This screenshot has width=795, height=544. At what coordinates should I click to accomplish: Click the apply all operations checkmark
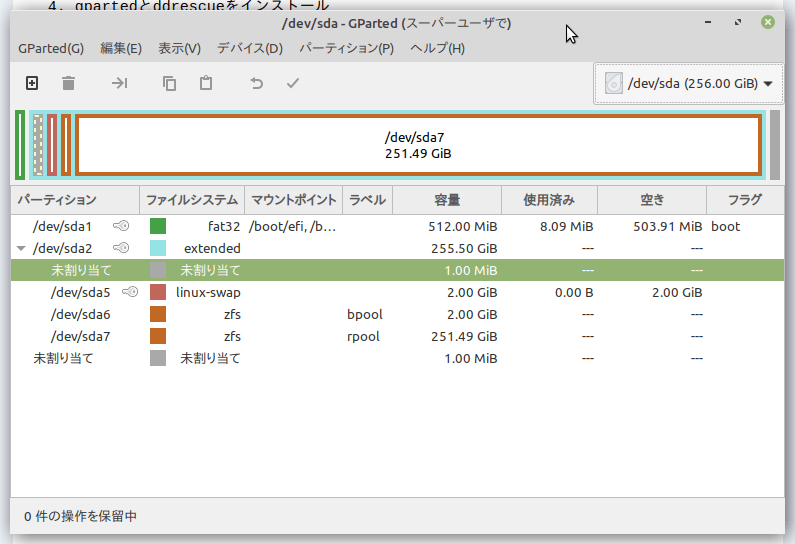pos(293,83)
